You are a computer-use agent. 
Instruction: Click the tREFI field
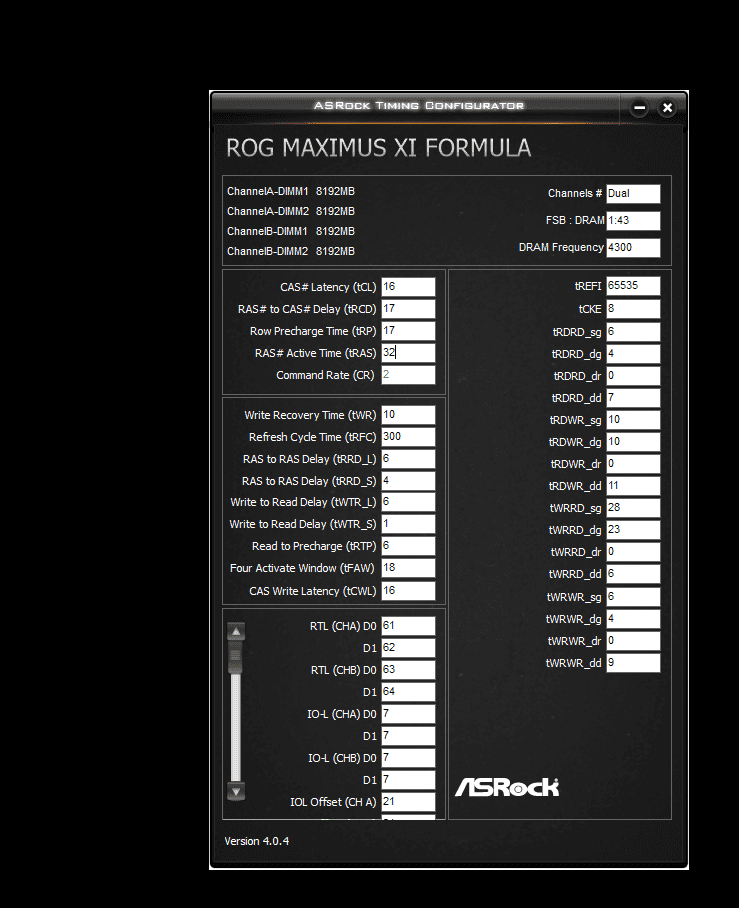point(633,285)
